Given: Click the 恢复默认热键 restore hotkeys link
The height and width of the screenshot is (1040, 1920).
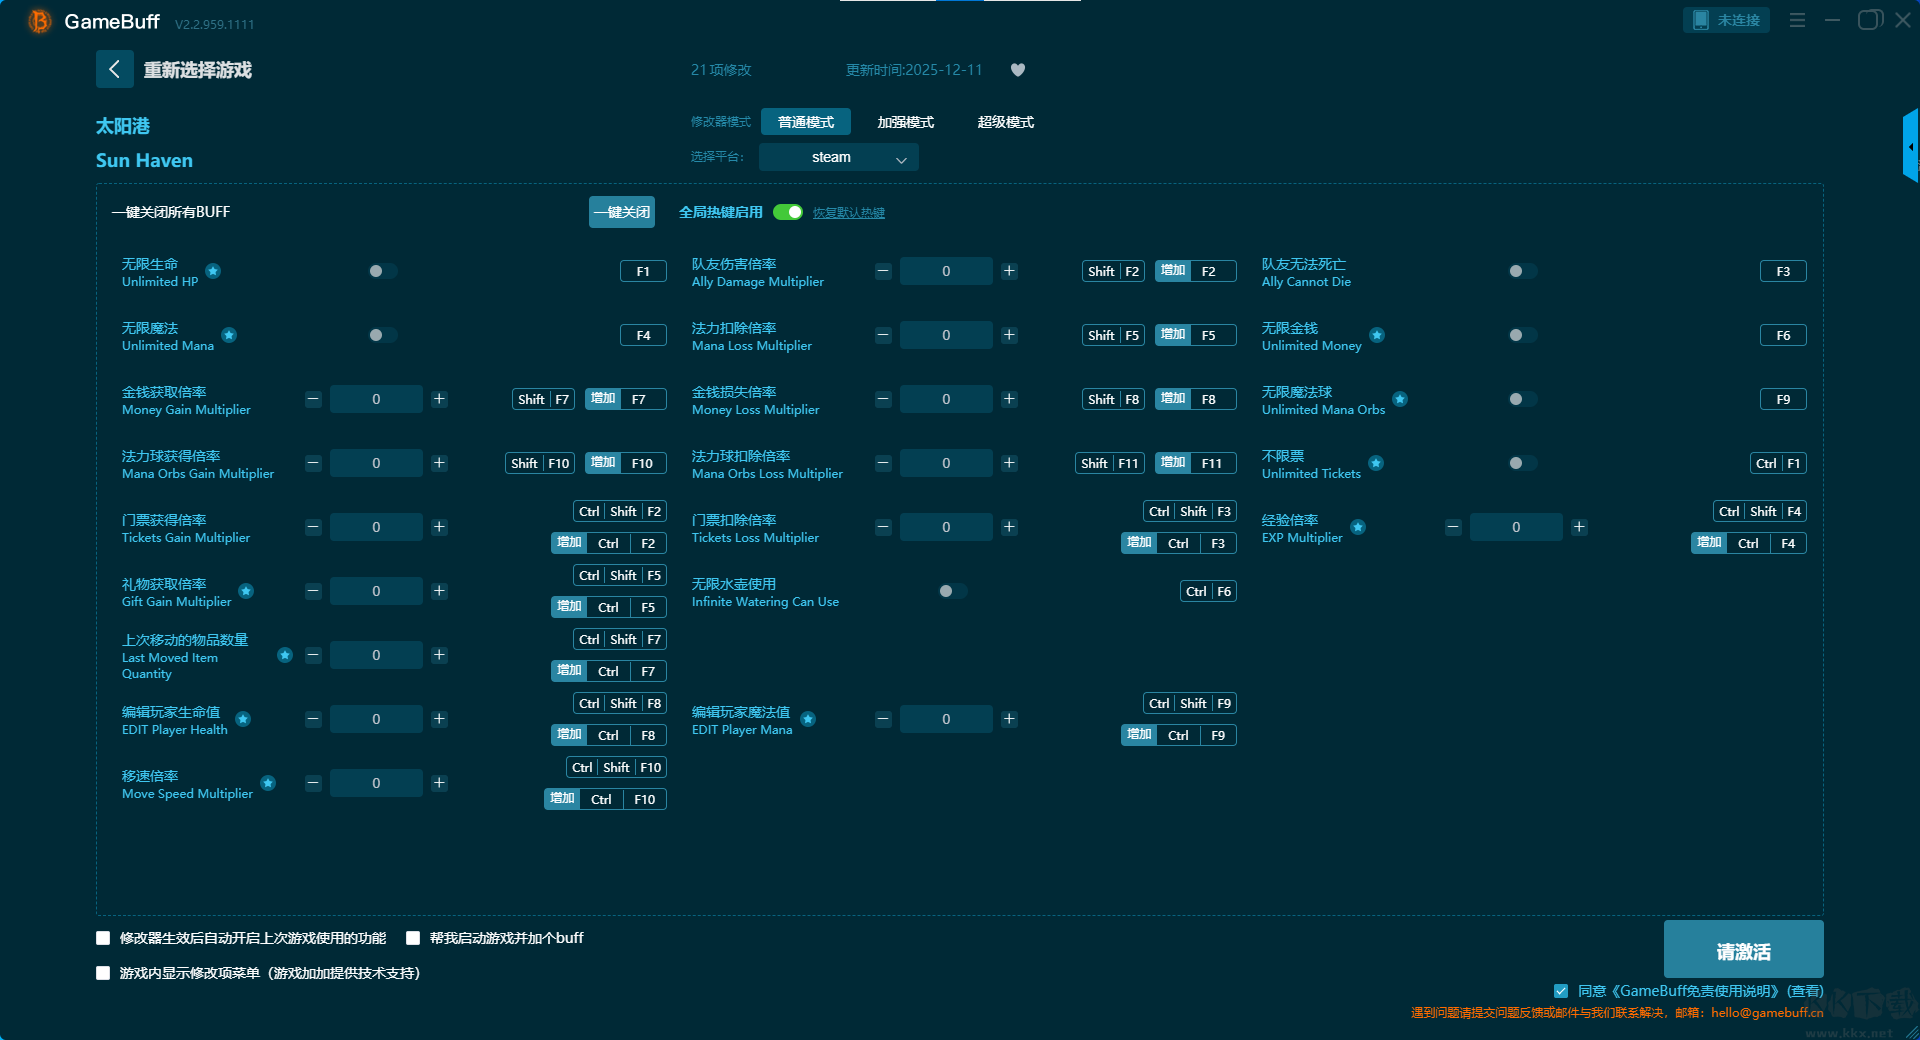Looking at the screenshot, I should point(848,213).
